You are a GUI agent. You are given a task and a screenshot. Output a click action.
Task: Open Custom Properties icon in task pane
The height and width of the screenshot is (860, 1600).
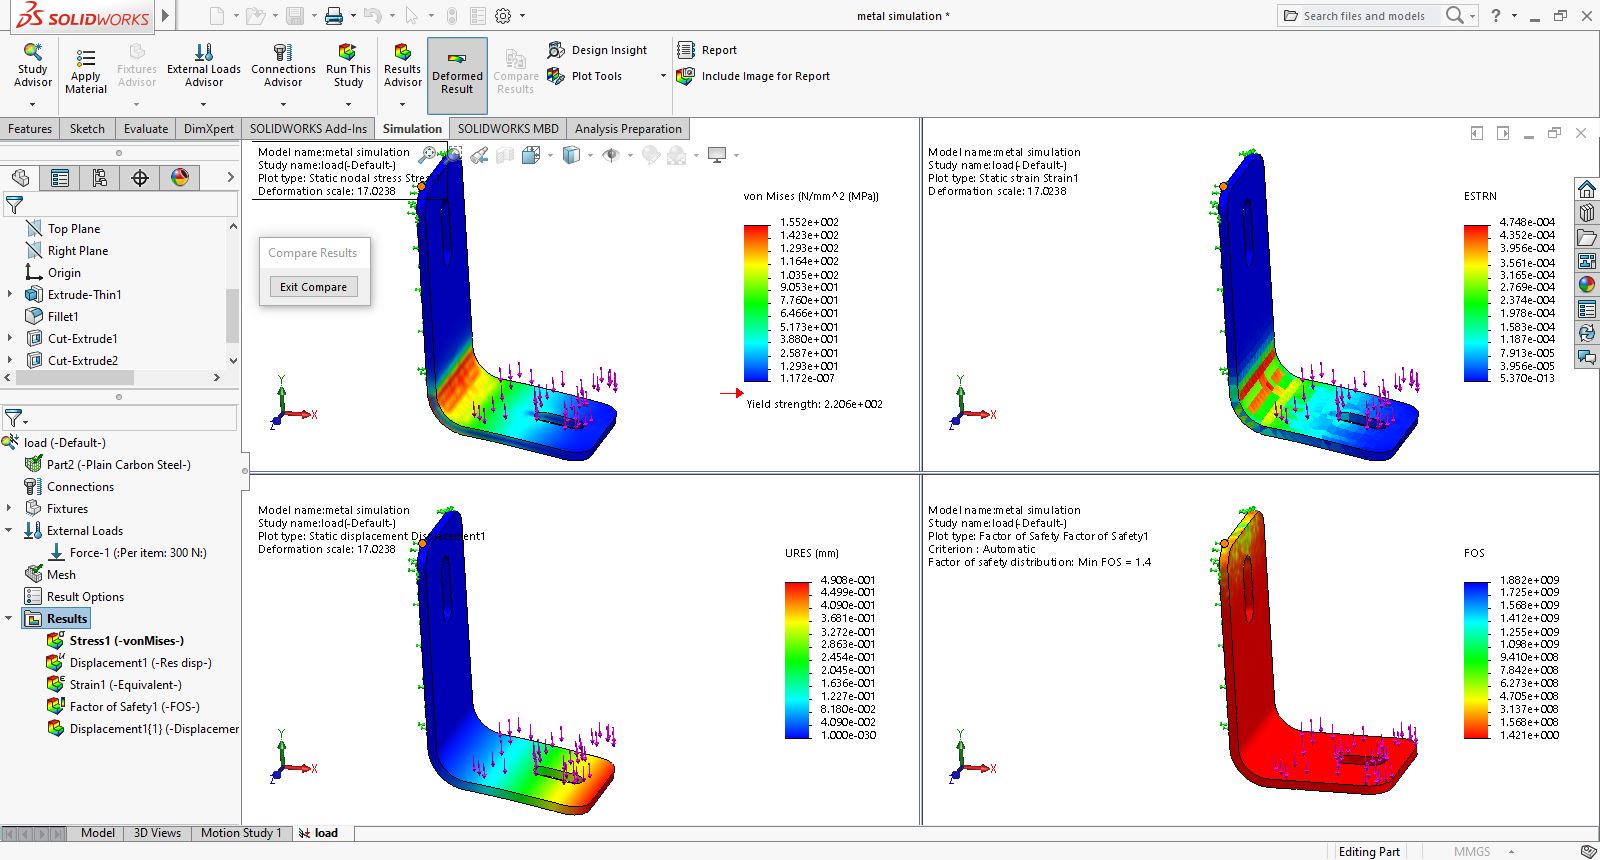pyautogui.click(x=1587, y=309)
